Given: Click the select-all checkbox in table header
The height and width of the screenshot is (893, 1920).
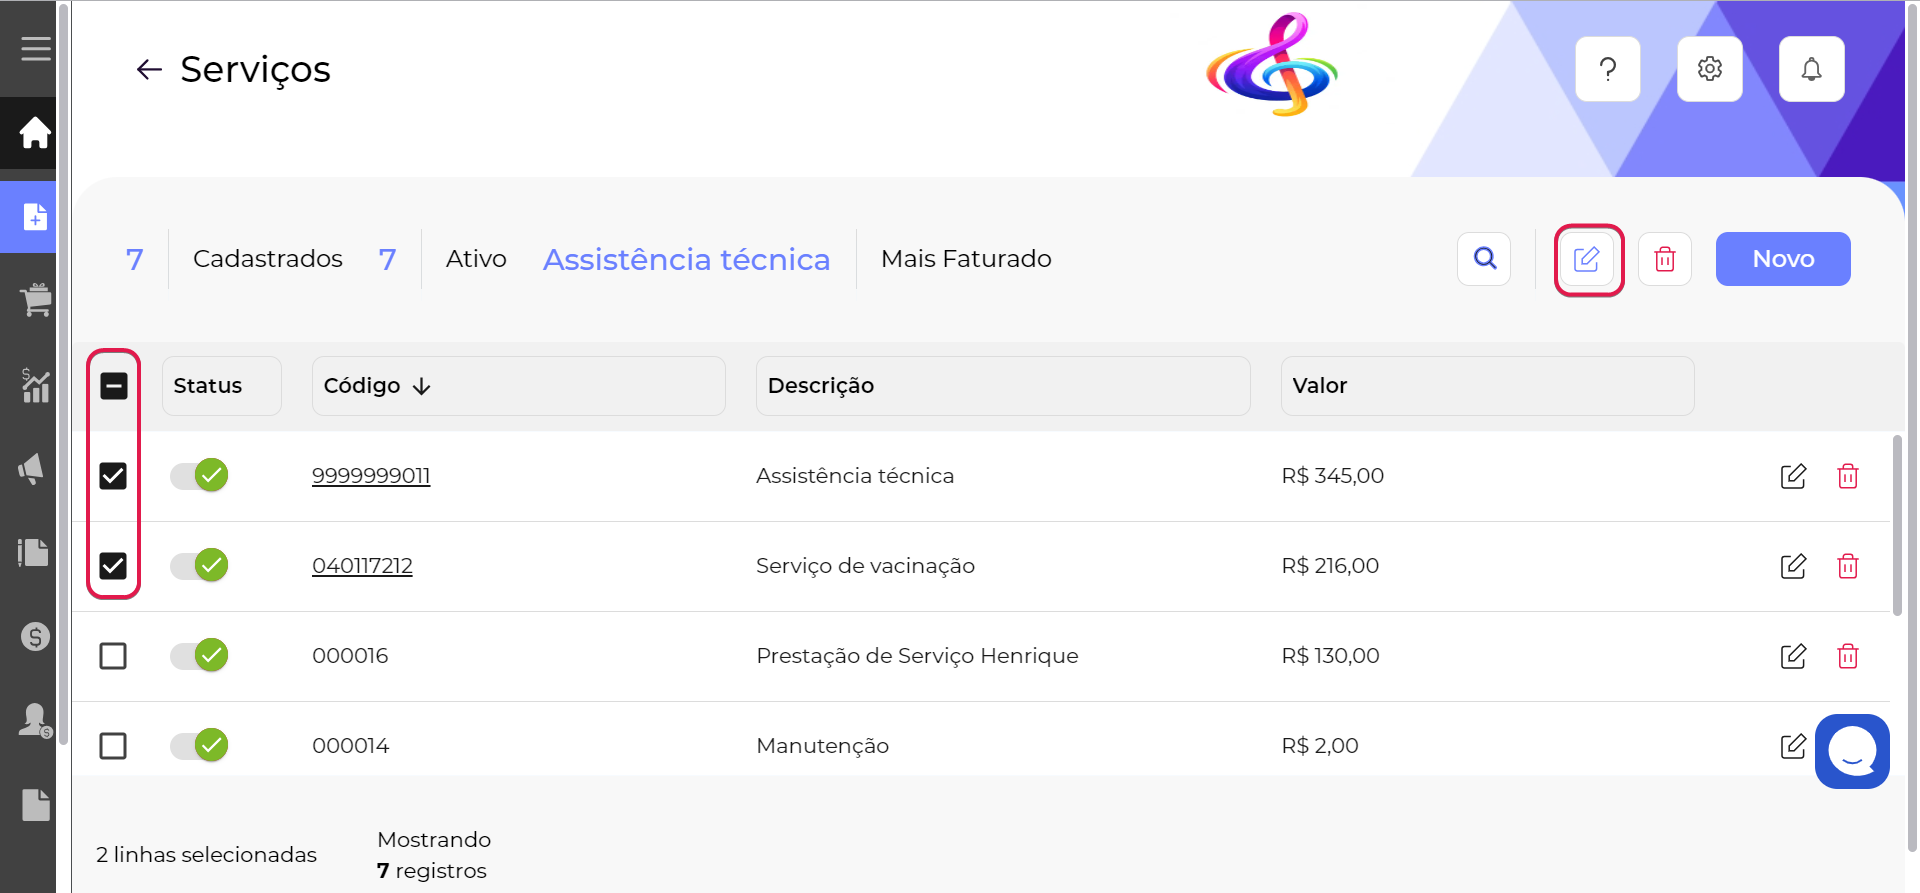Looking at the screenshot, I should (113, 385).
